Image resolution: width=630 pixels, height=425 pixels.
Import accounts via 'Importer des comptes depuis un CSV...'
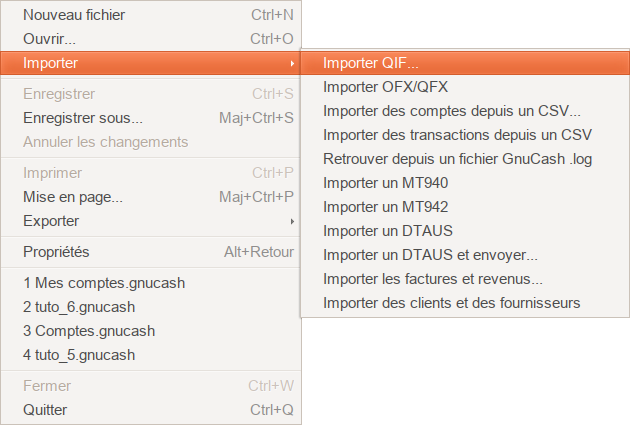tap(452, 111)
